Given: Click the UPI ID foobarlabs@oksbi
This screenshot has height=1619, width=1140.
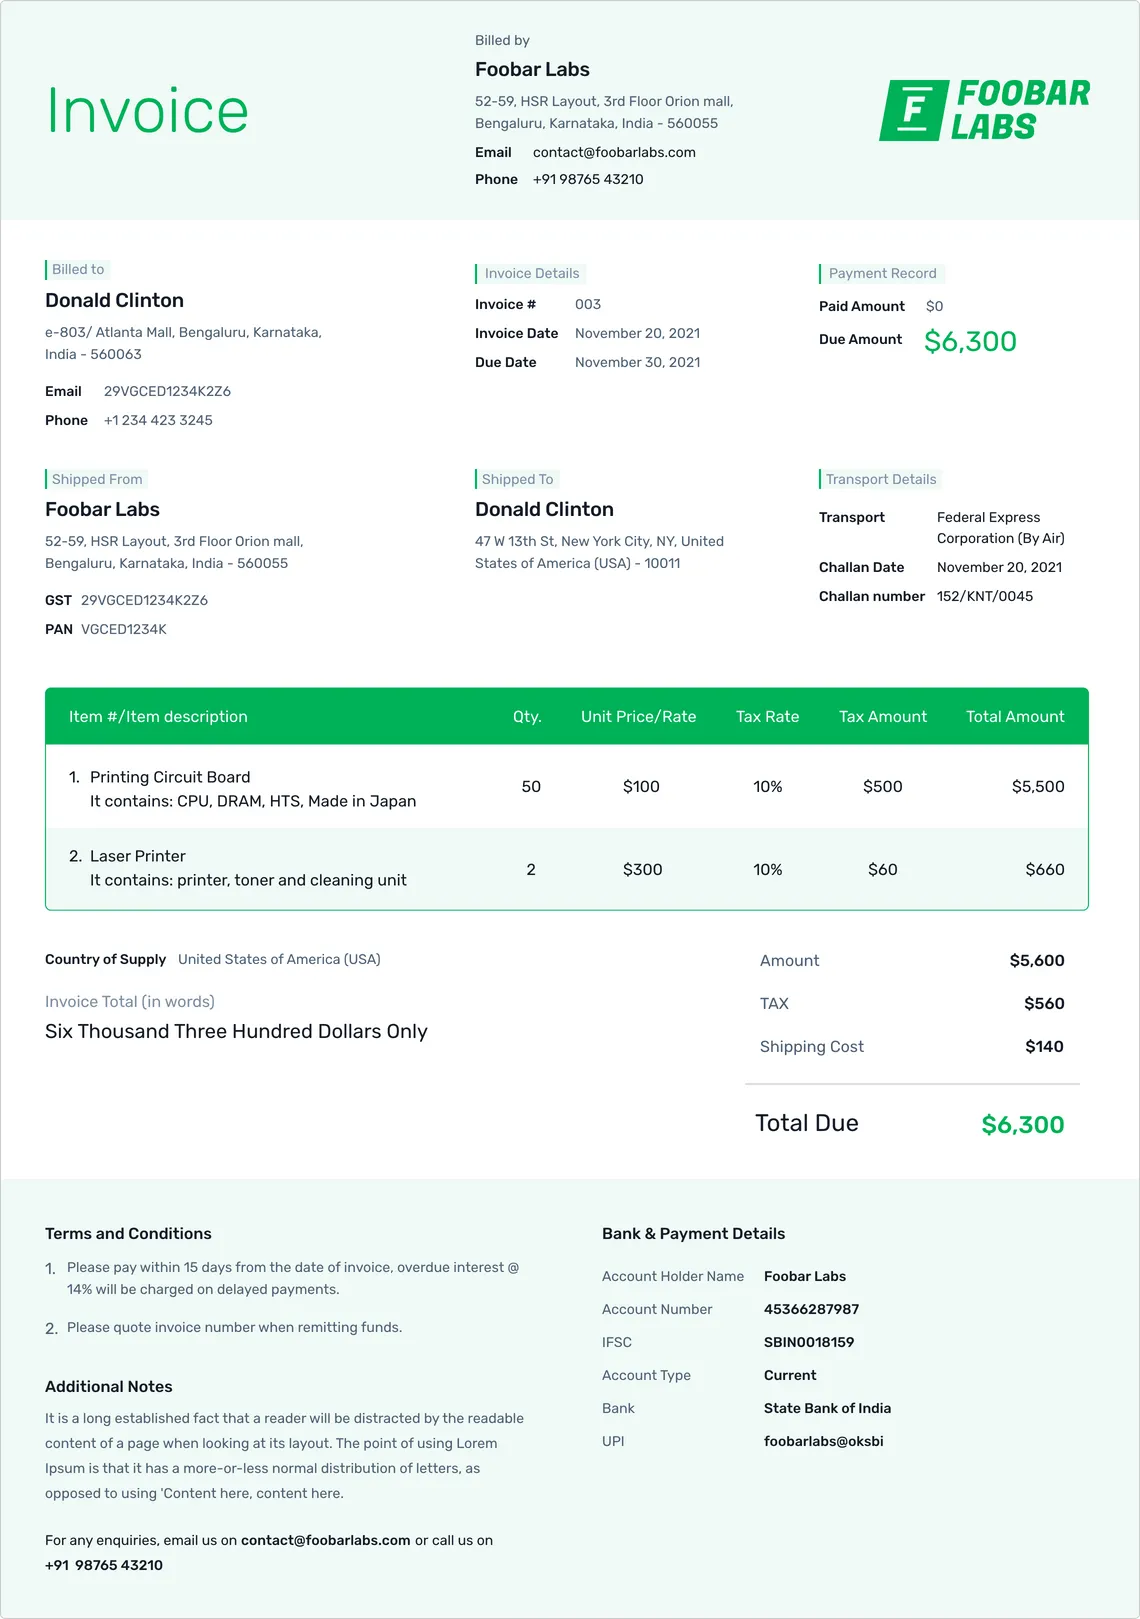Looking at the screenshot, I should pyautogui.click(x=823, y=1441).
